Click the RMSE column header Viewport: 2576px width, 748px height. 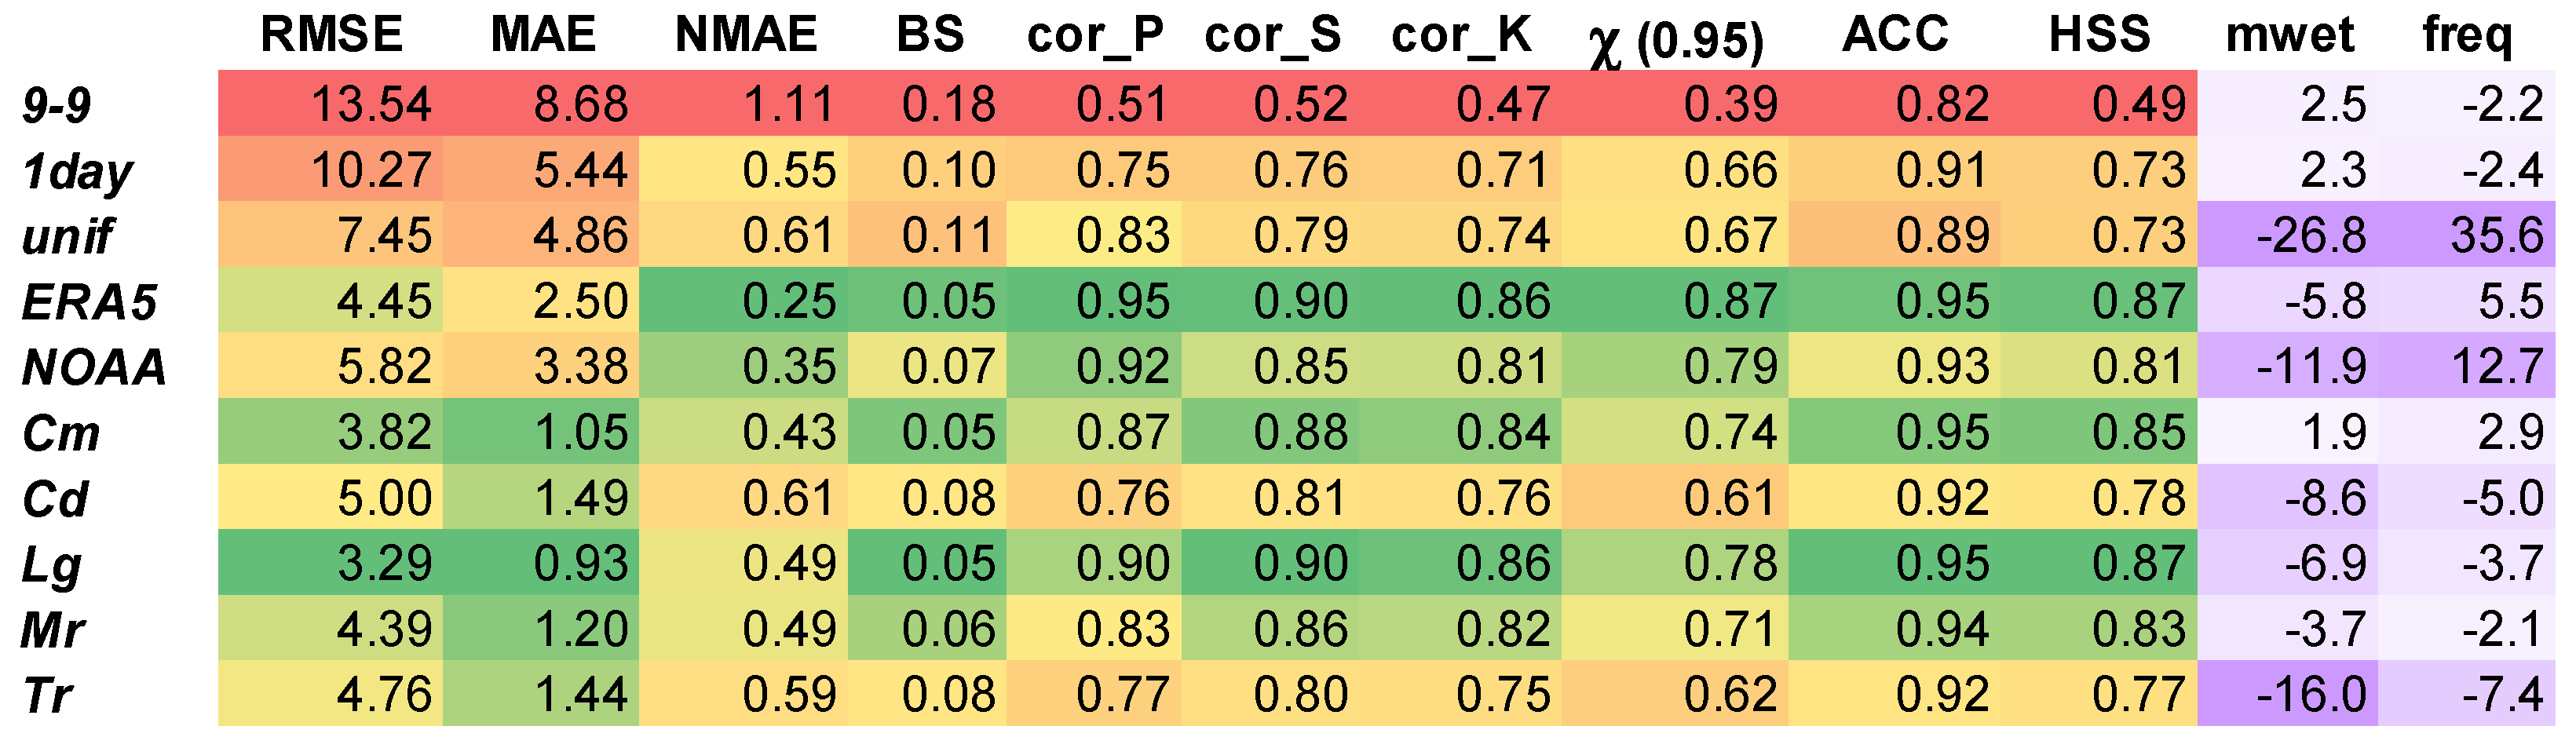pyautogui.click(x=331, y=35)
